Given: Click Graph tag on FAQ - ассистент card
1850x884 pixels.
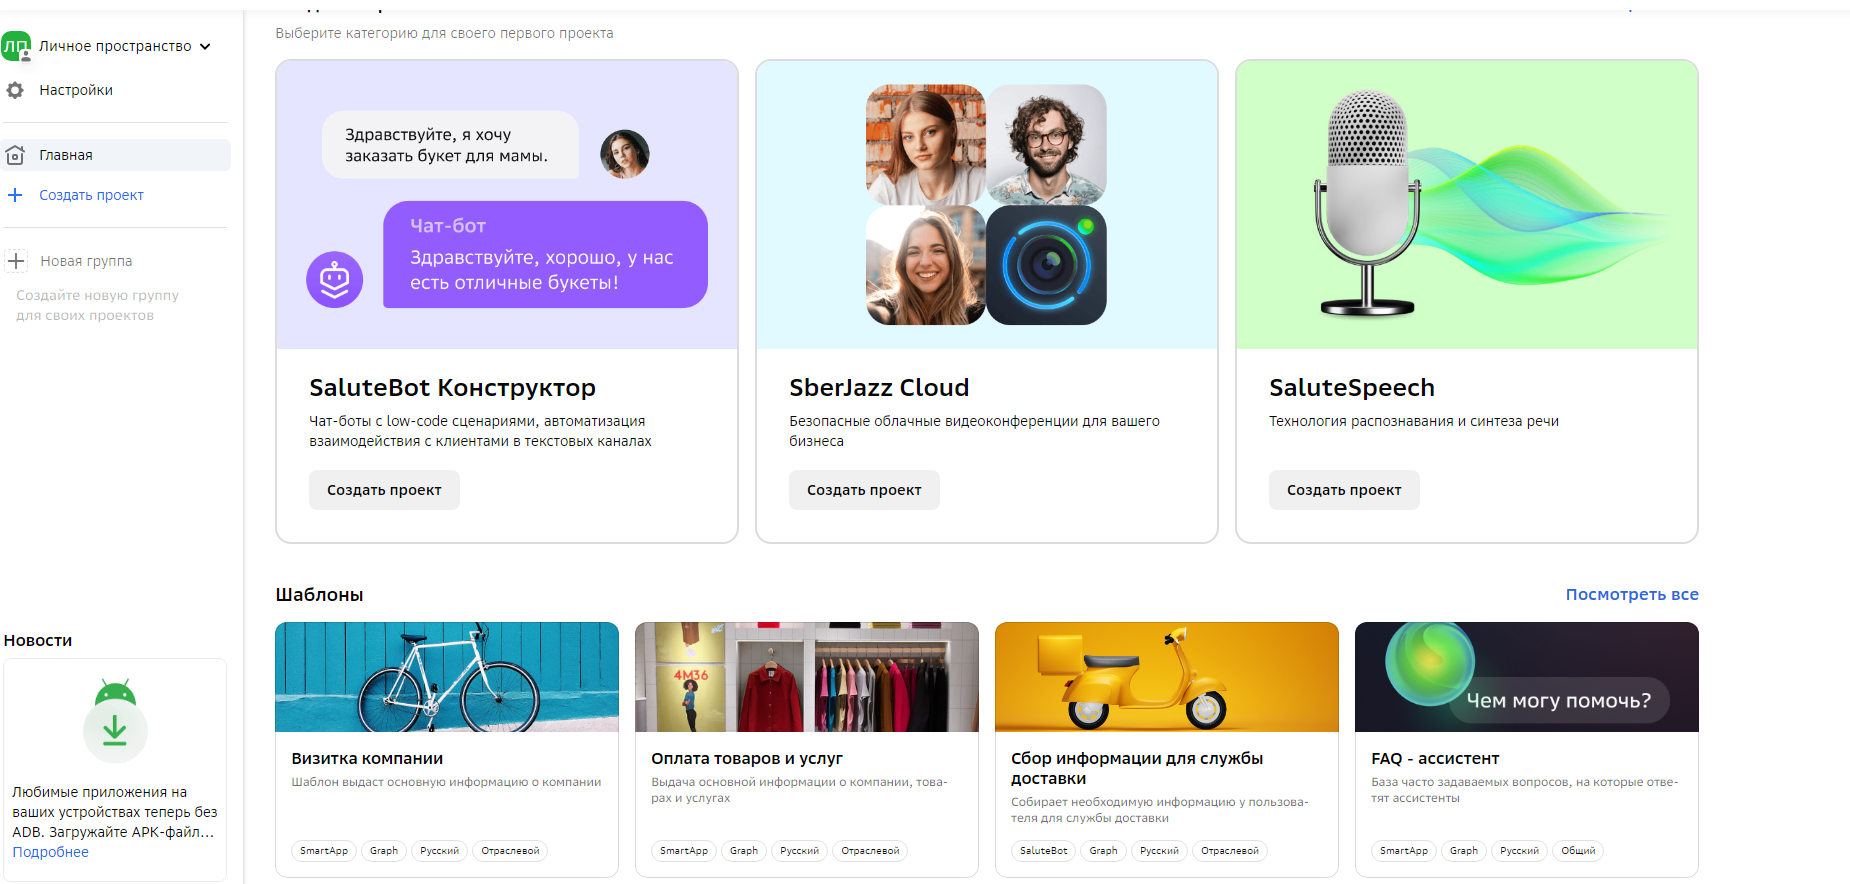Looking at the screenshot, I should click(1464, 851).
